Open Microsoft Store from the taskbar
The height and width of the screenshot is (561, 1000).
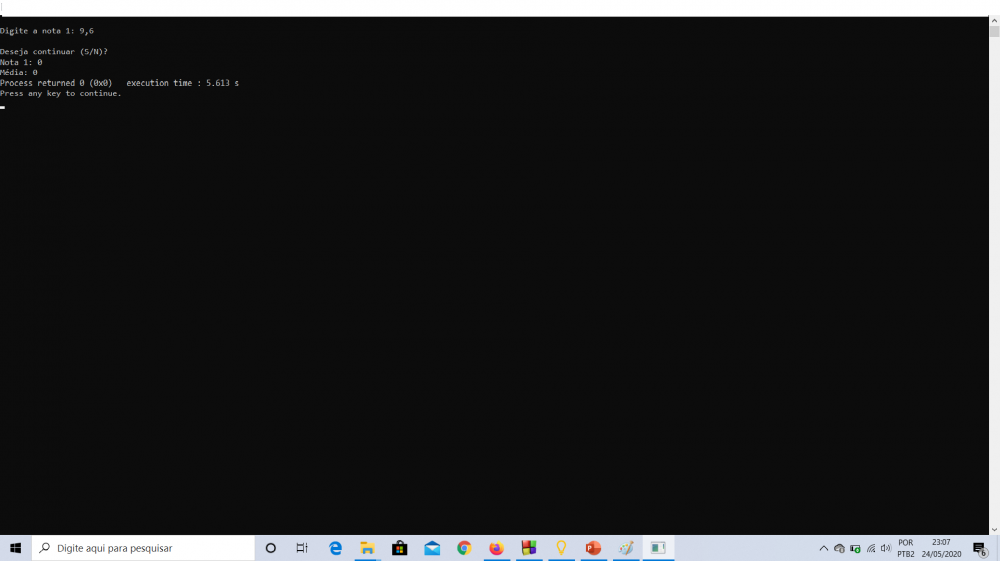click(400, 548)
